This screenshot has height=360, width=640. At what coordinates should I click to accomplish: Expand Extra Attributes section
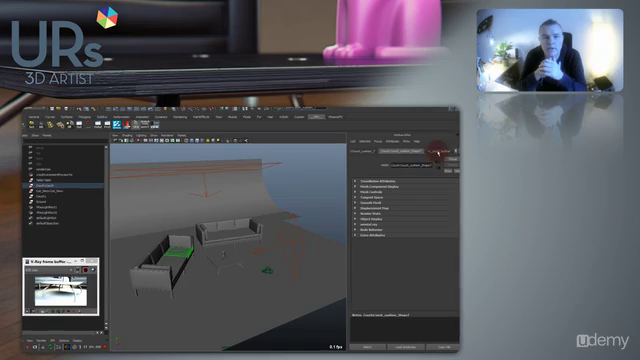tap(355, 235)
